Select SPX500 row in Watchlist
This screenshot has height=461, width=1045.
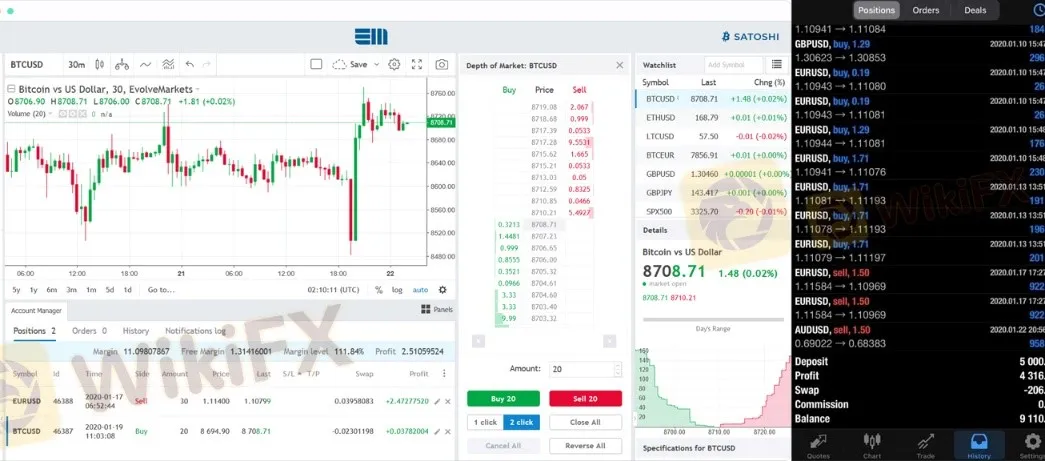(x=712, y=211)
